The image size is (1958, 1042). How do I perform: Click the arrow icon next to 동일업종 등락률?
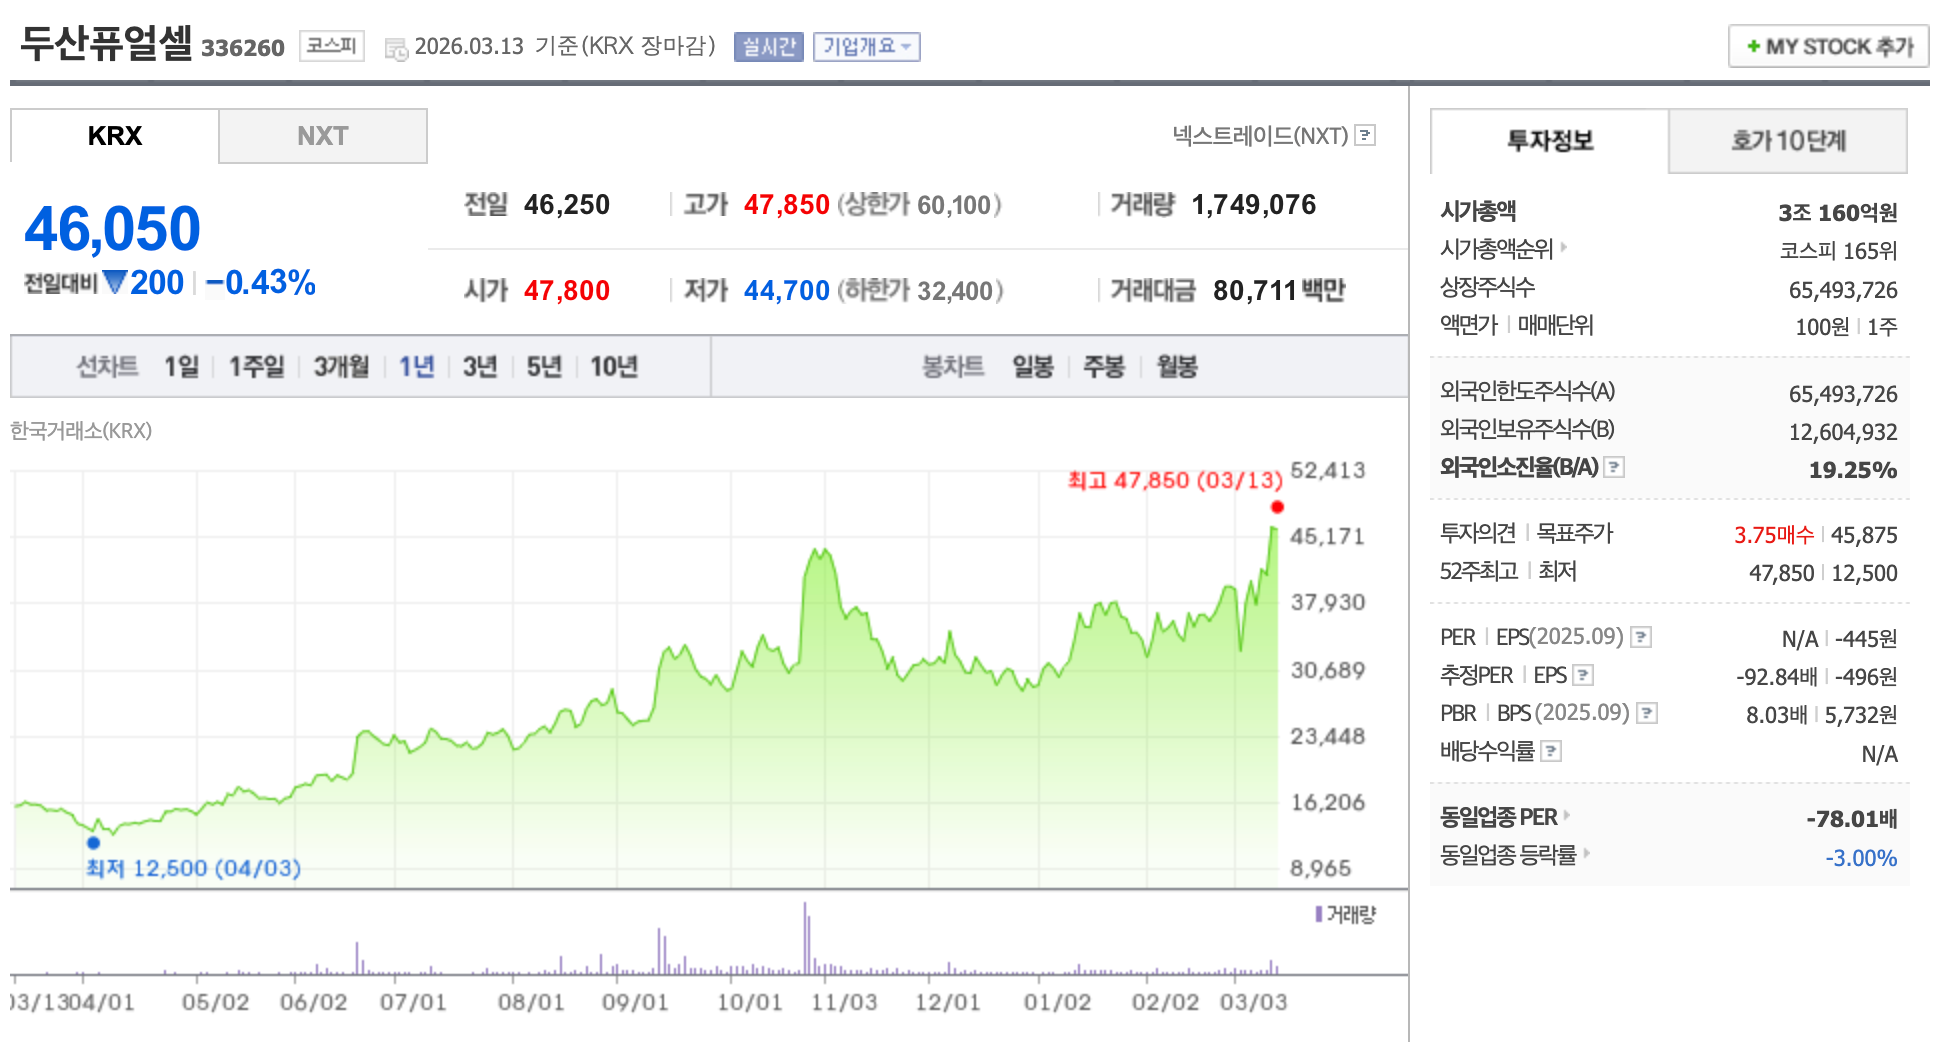[x=1586, y=853]
